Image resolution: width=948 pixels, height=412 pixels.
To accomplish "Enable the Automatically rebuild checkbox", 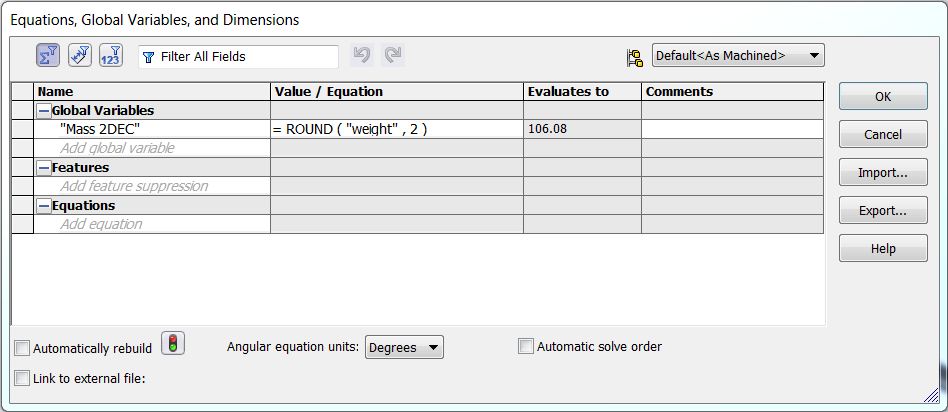I will click(x=22, y=348).
